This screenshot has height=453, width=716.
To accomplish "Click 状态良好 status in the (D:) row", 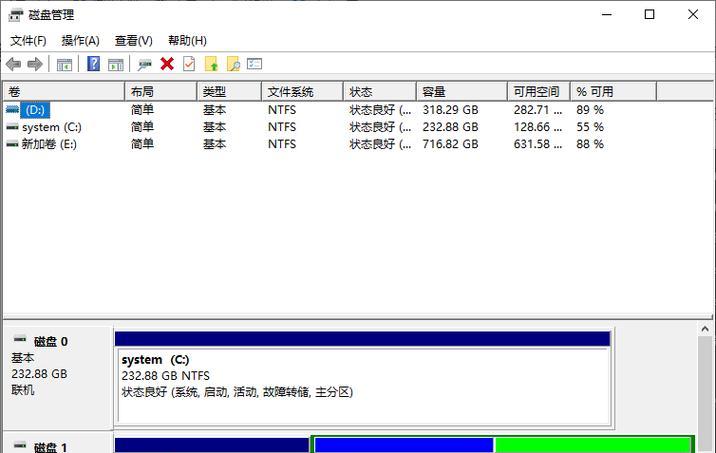I will [x=380, y=110].
